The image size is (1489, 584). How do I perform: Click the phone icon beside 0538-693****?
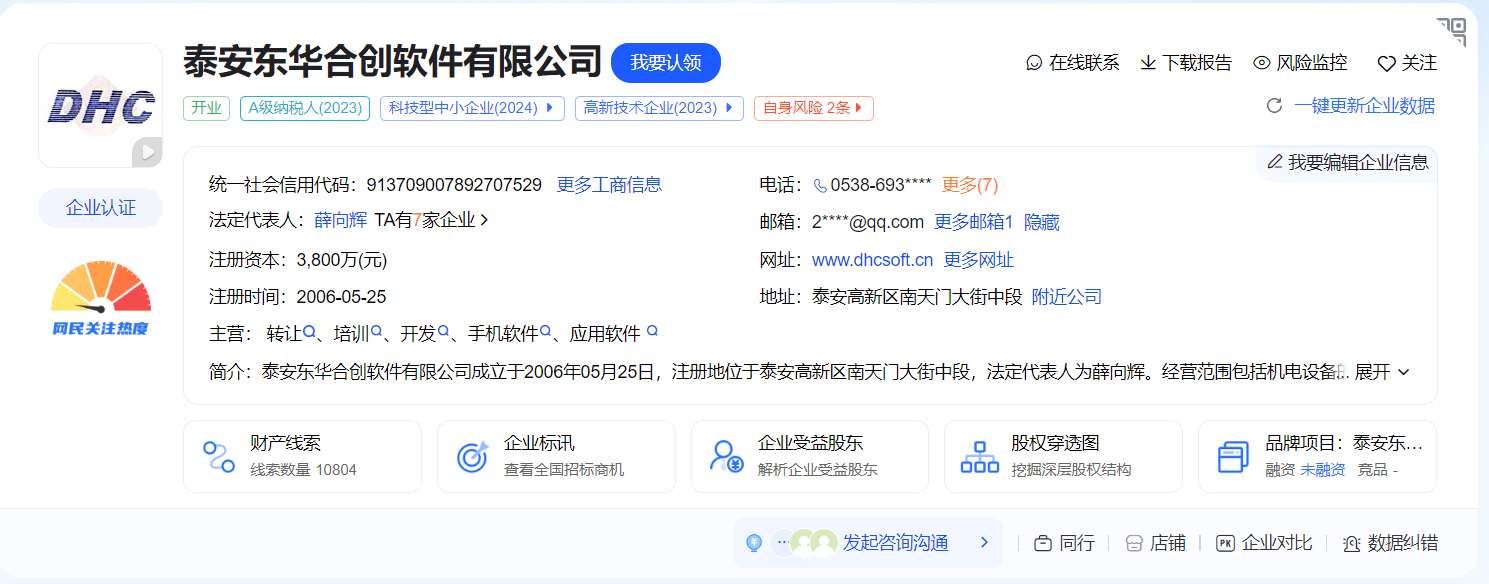click(820, 185)
